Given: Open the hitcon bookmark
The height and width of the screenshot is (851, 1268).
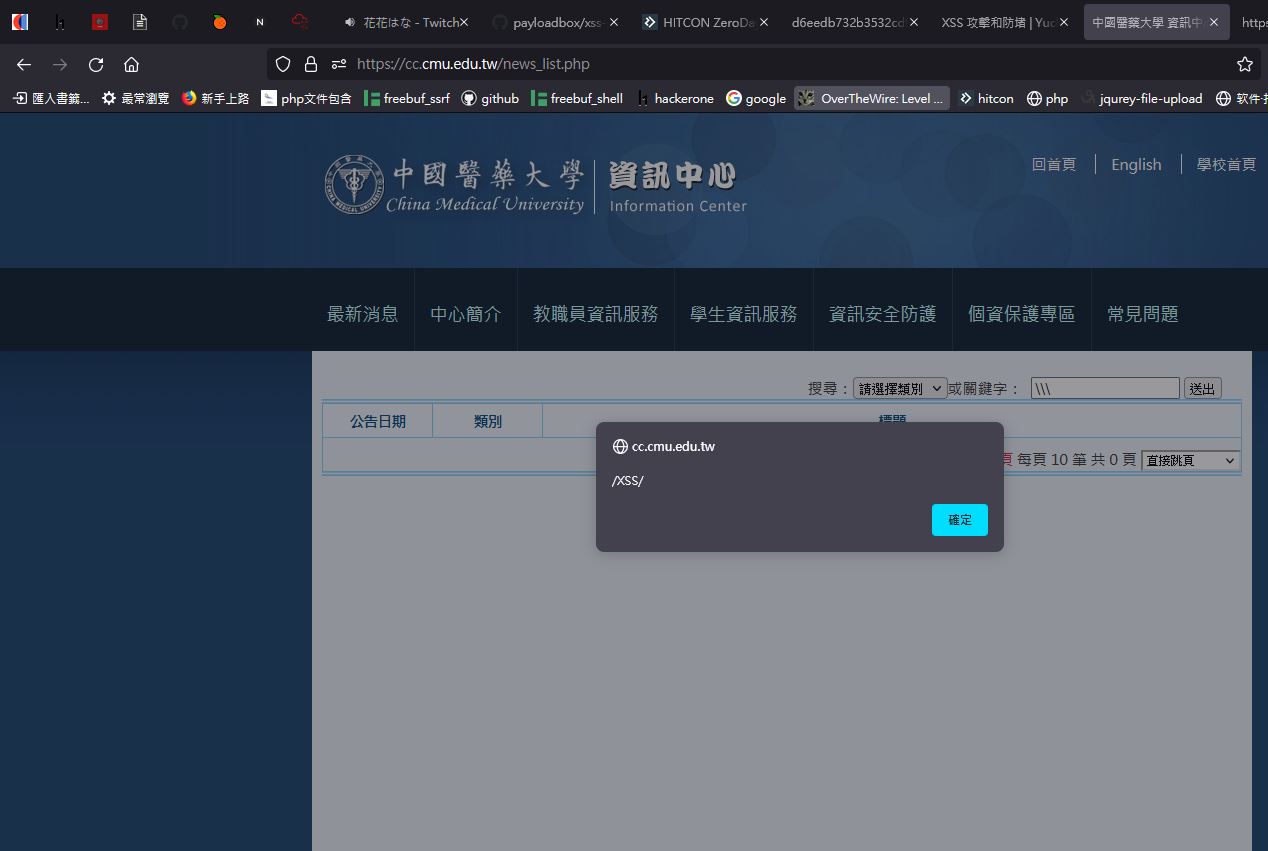Looking at the screenshot, I should (986, 98).
